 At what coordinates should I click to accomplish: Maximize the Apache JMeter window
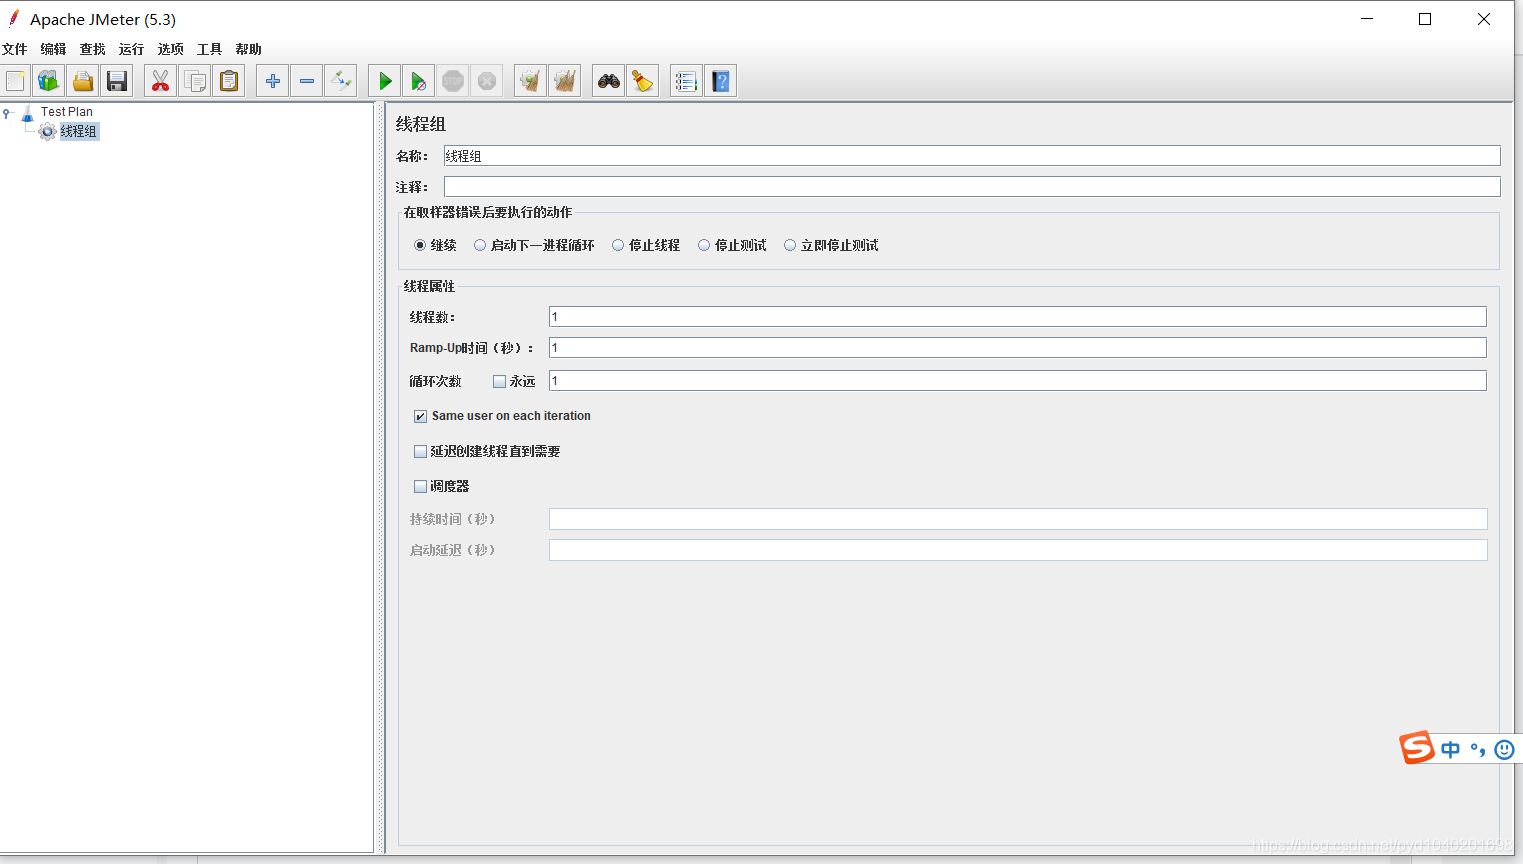pyautogui.click(x=1425, y=19)
